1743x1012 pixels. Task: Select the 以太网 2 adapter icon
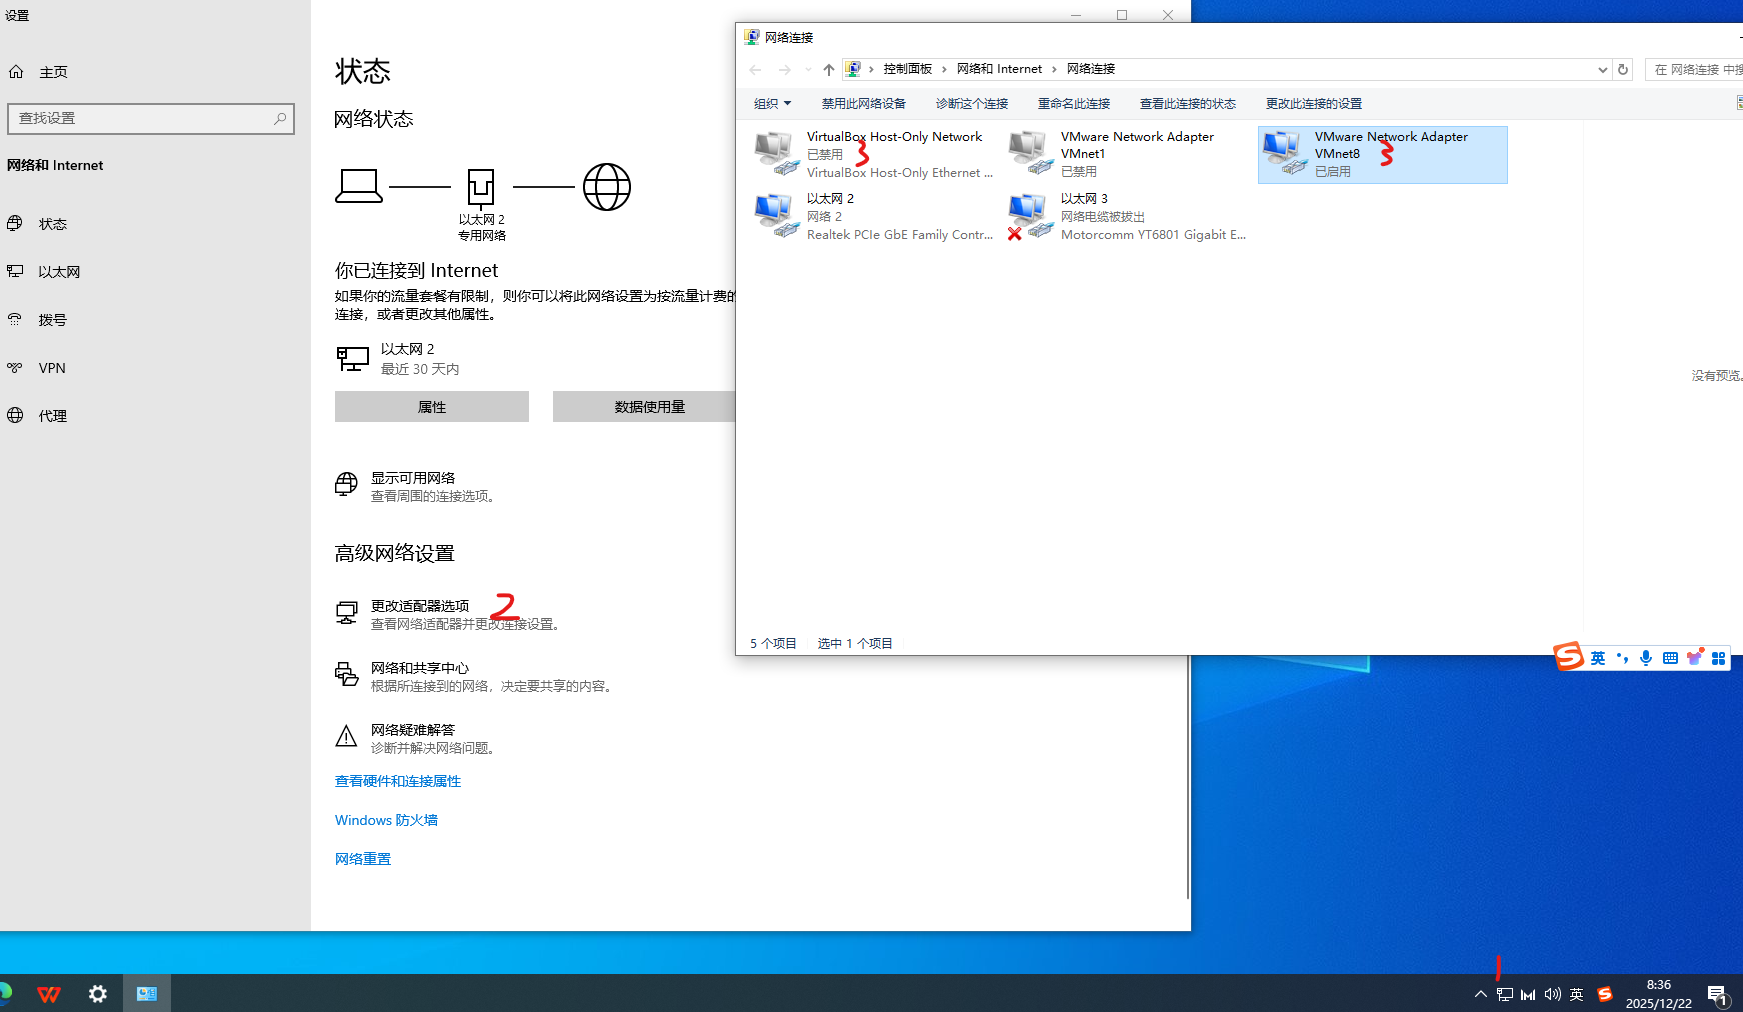point(776,216)
